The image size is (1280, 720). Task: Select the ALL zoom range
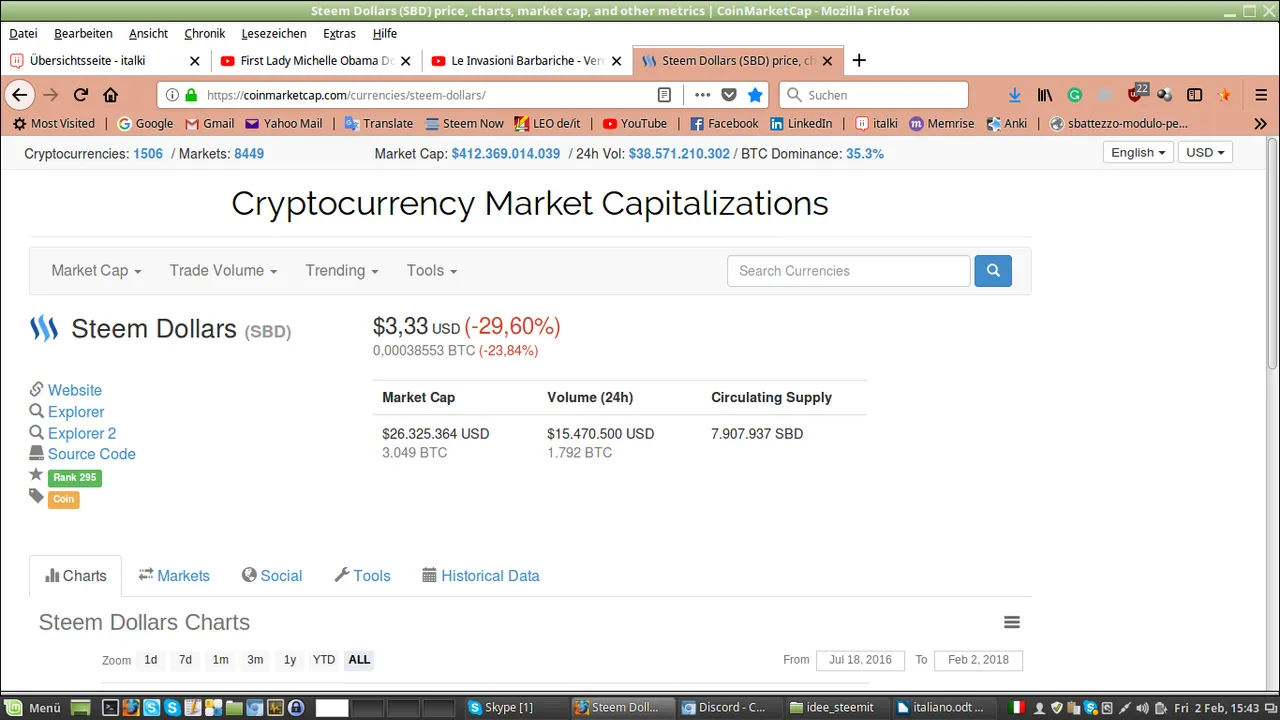click(359, 660)
